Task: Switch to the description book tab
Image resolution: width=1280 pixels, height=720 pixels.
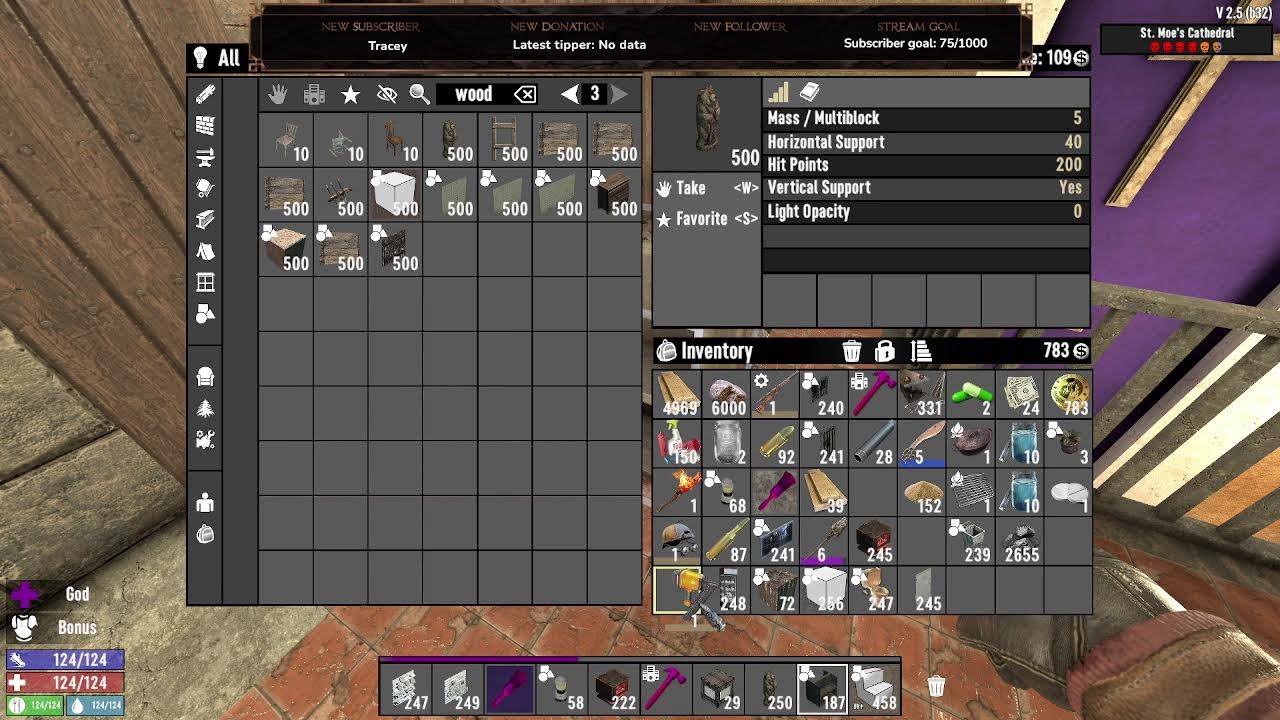Action: click(810, 93)
